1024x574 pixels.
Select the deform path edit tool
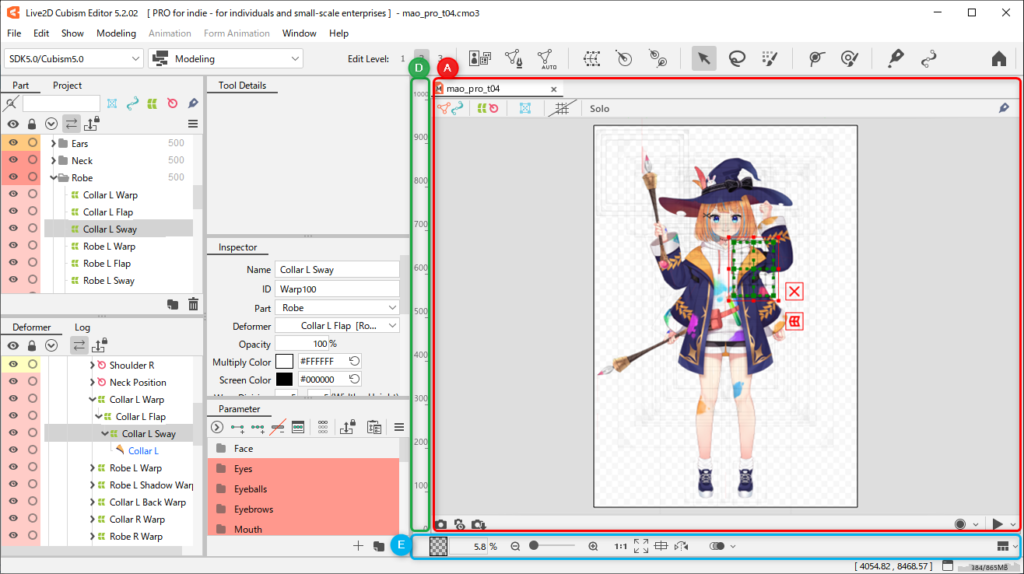(x=816, y=59)
